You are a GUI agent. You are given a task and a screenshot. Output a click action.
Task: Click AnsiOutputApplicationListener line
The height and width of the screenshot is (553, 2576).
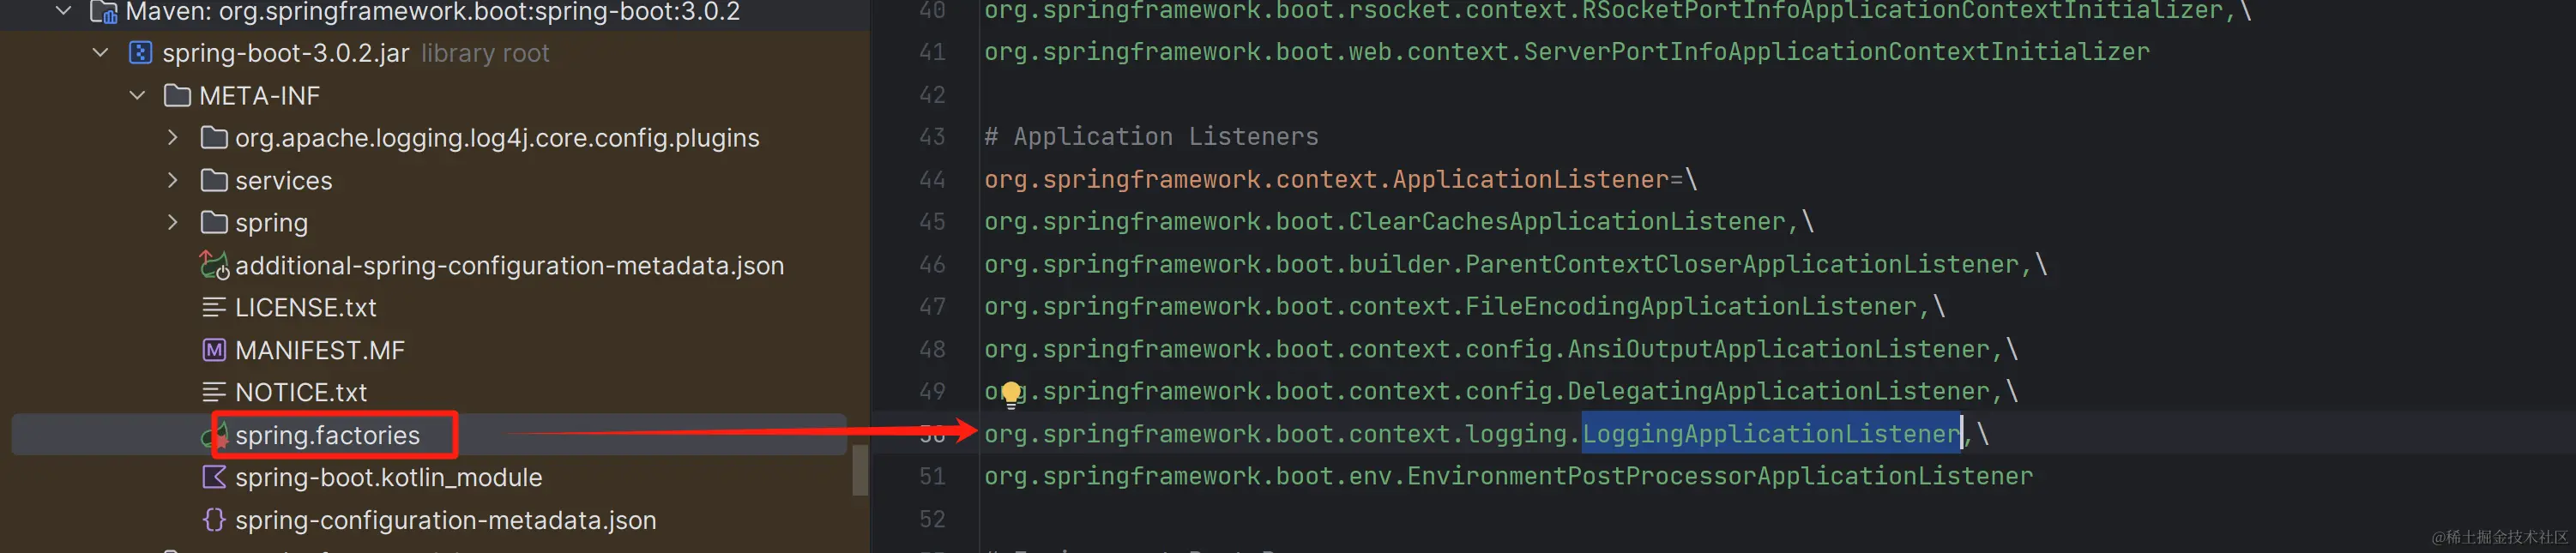click(1501, 349)
